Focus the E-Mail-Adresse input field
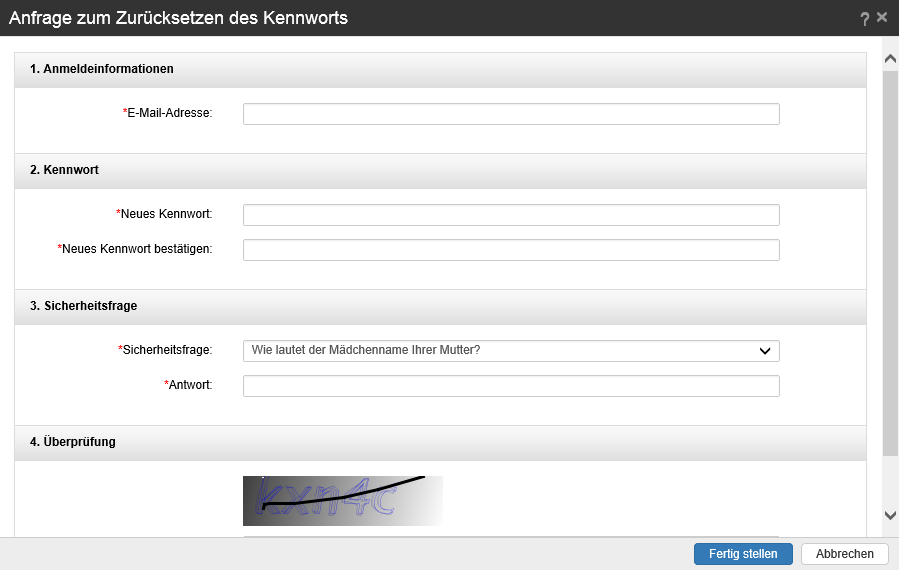899x570 pixels. tap(511, 114)
